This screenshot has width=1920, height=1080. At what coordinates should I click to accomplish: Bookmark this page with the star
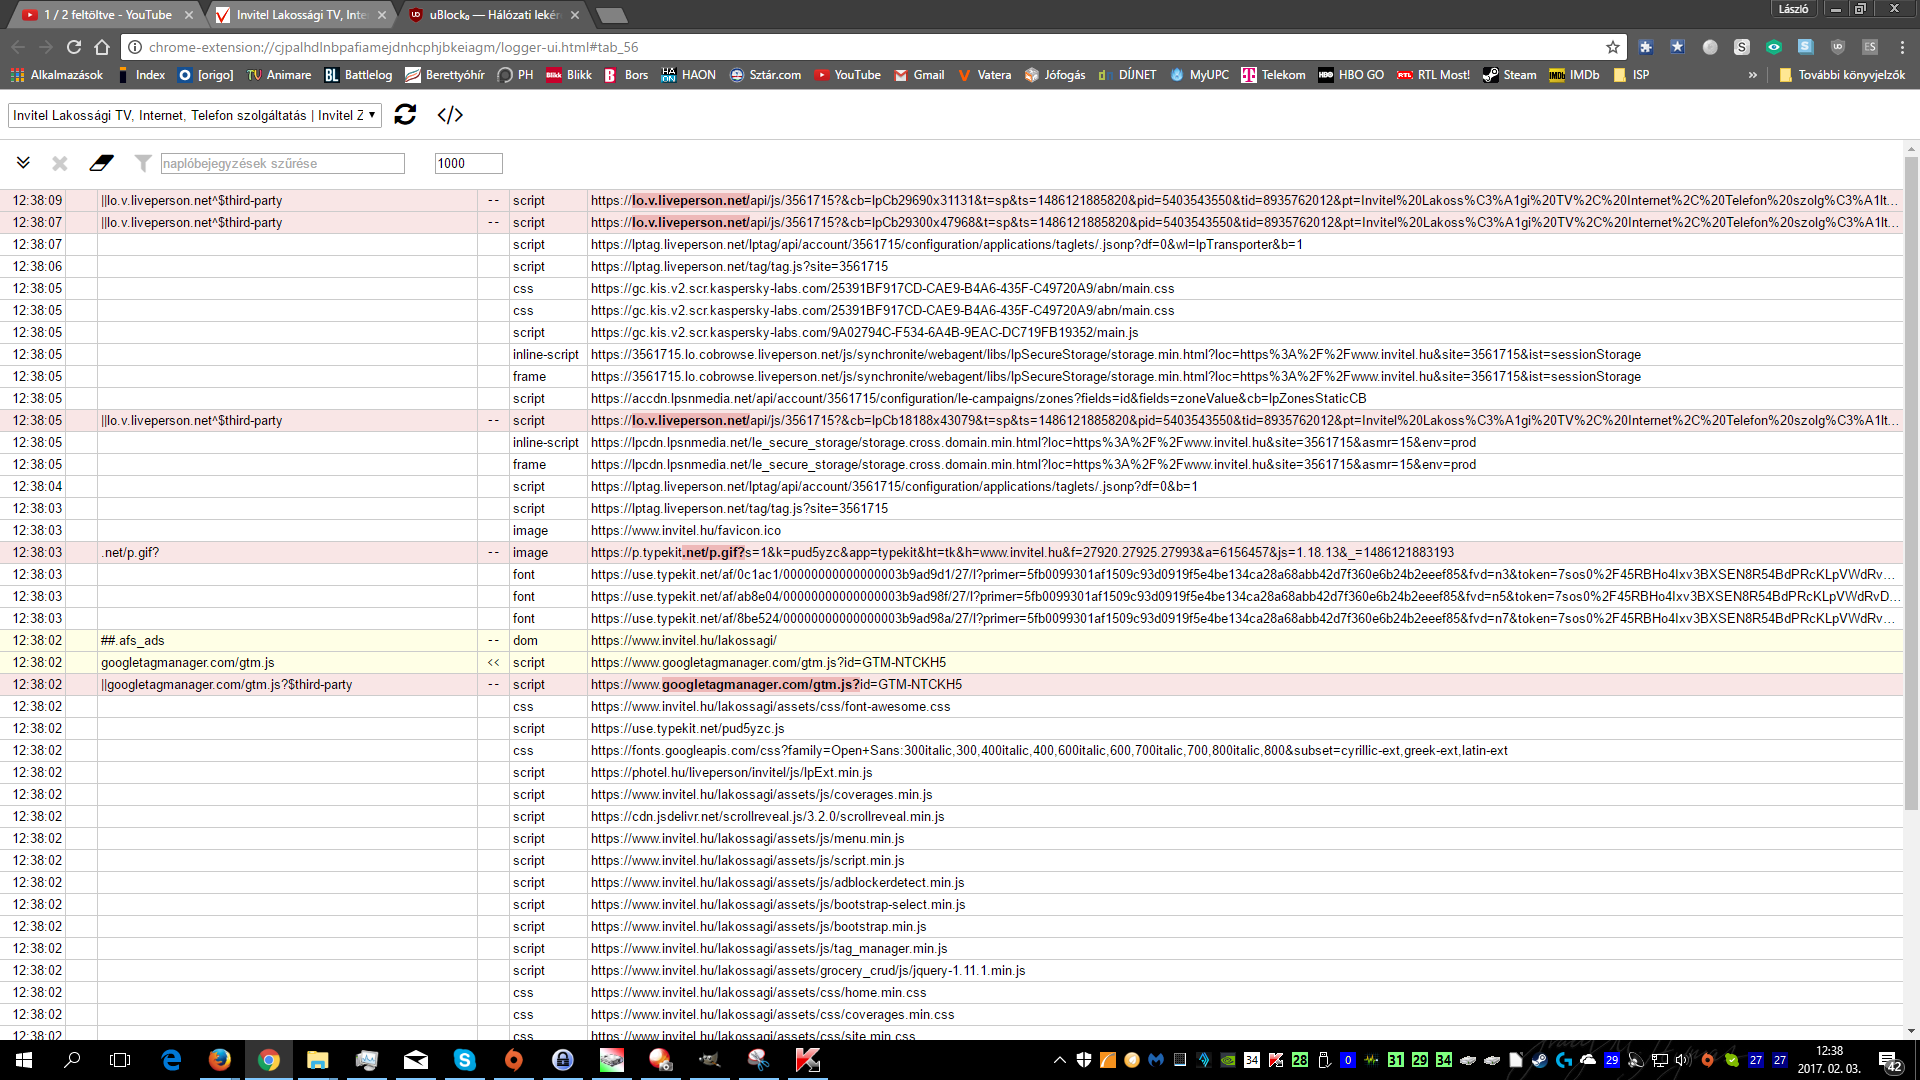[x=1613, y=47]
